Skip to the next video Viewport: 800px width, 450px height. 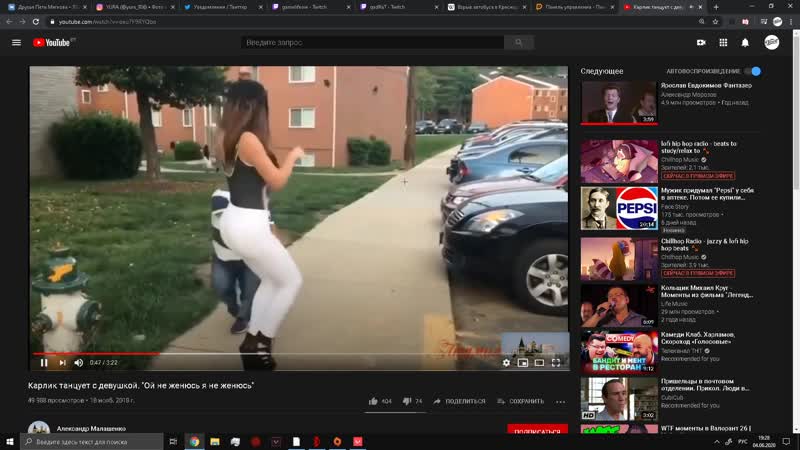62,363
